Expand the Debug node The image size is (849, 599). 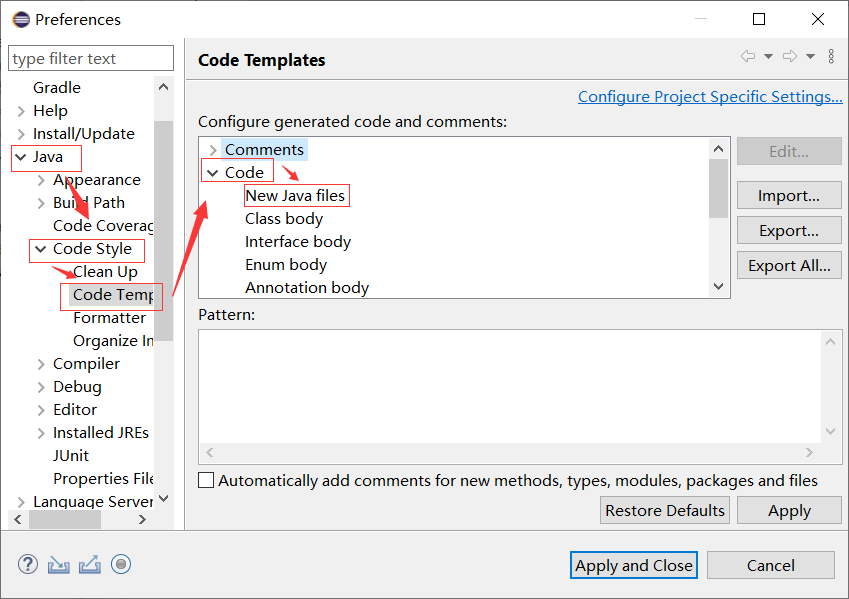41,387
